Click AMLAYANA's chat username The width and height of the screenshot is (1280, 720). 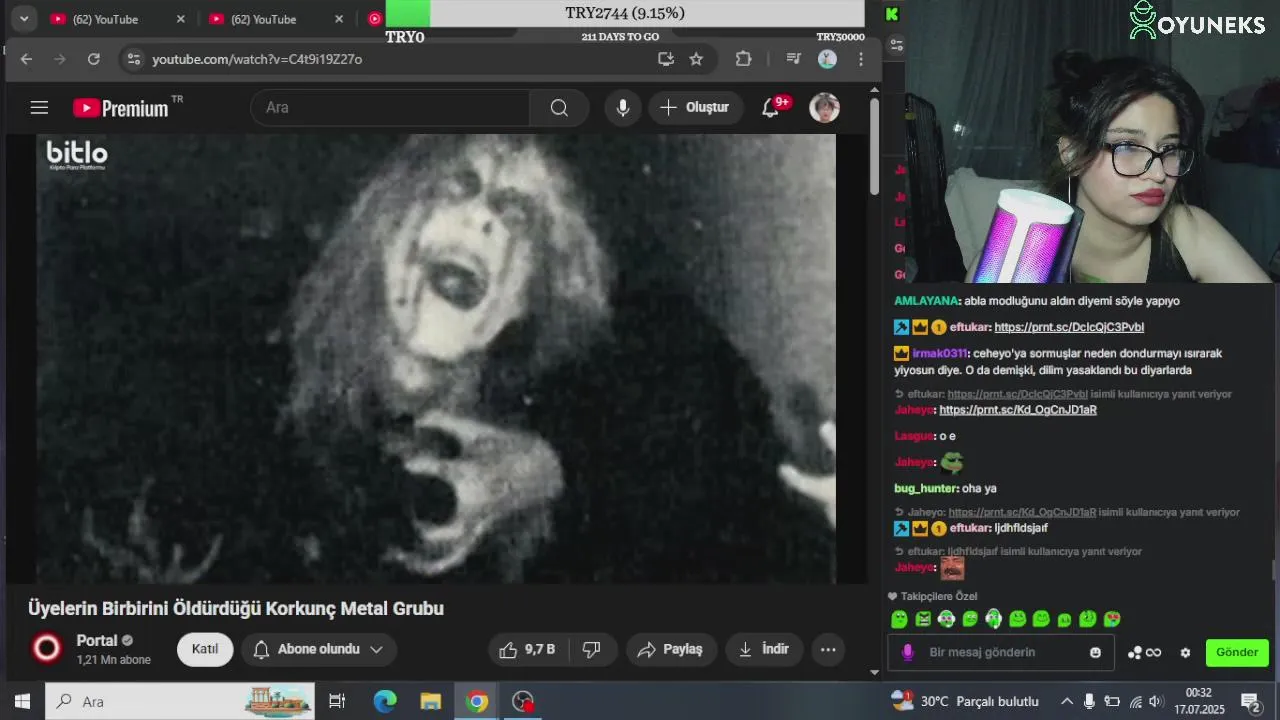point(927,301)
